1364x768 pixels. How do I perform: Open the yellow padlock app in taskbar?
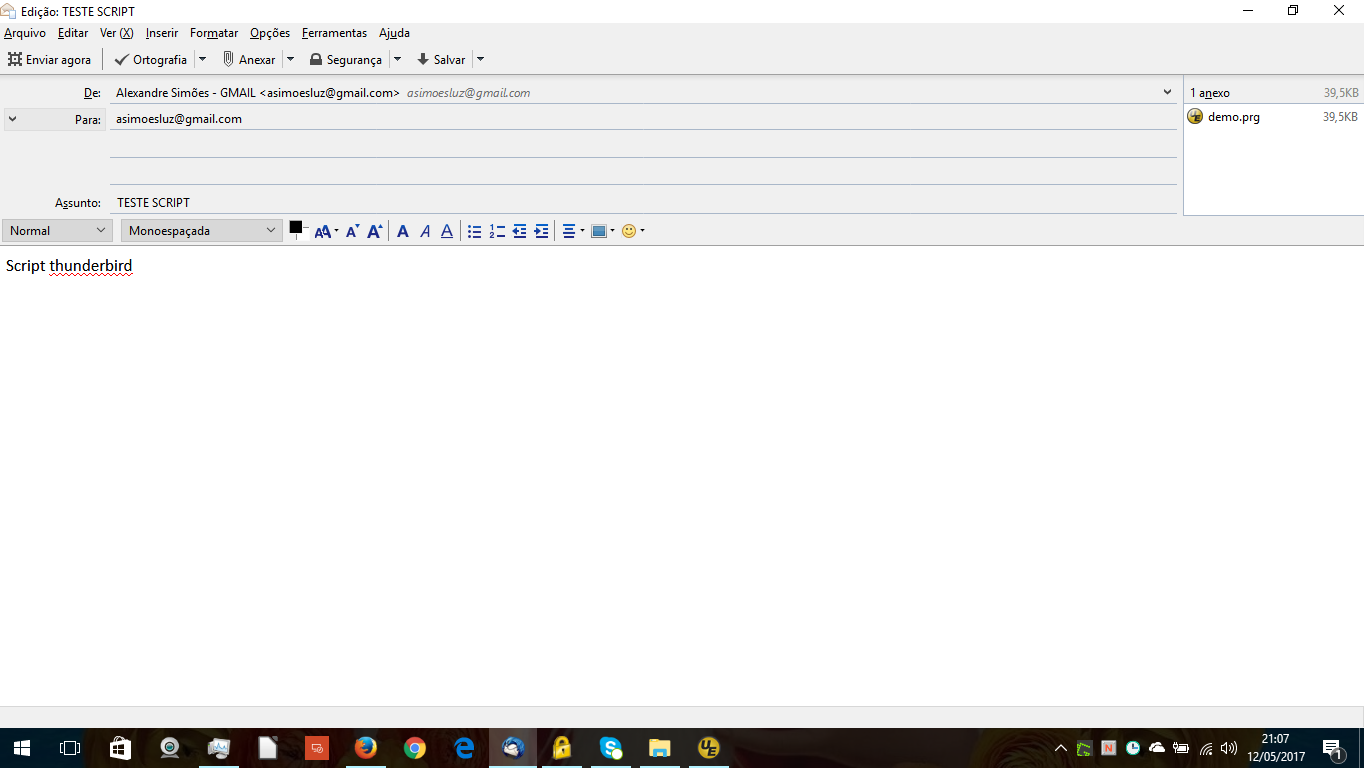(562, 747)
